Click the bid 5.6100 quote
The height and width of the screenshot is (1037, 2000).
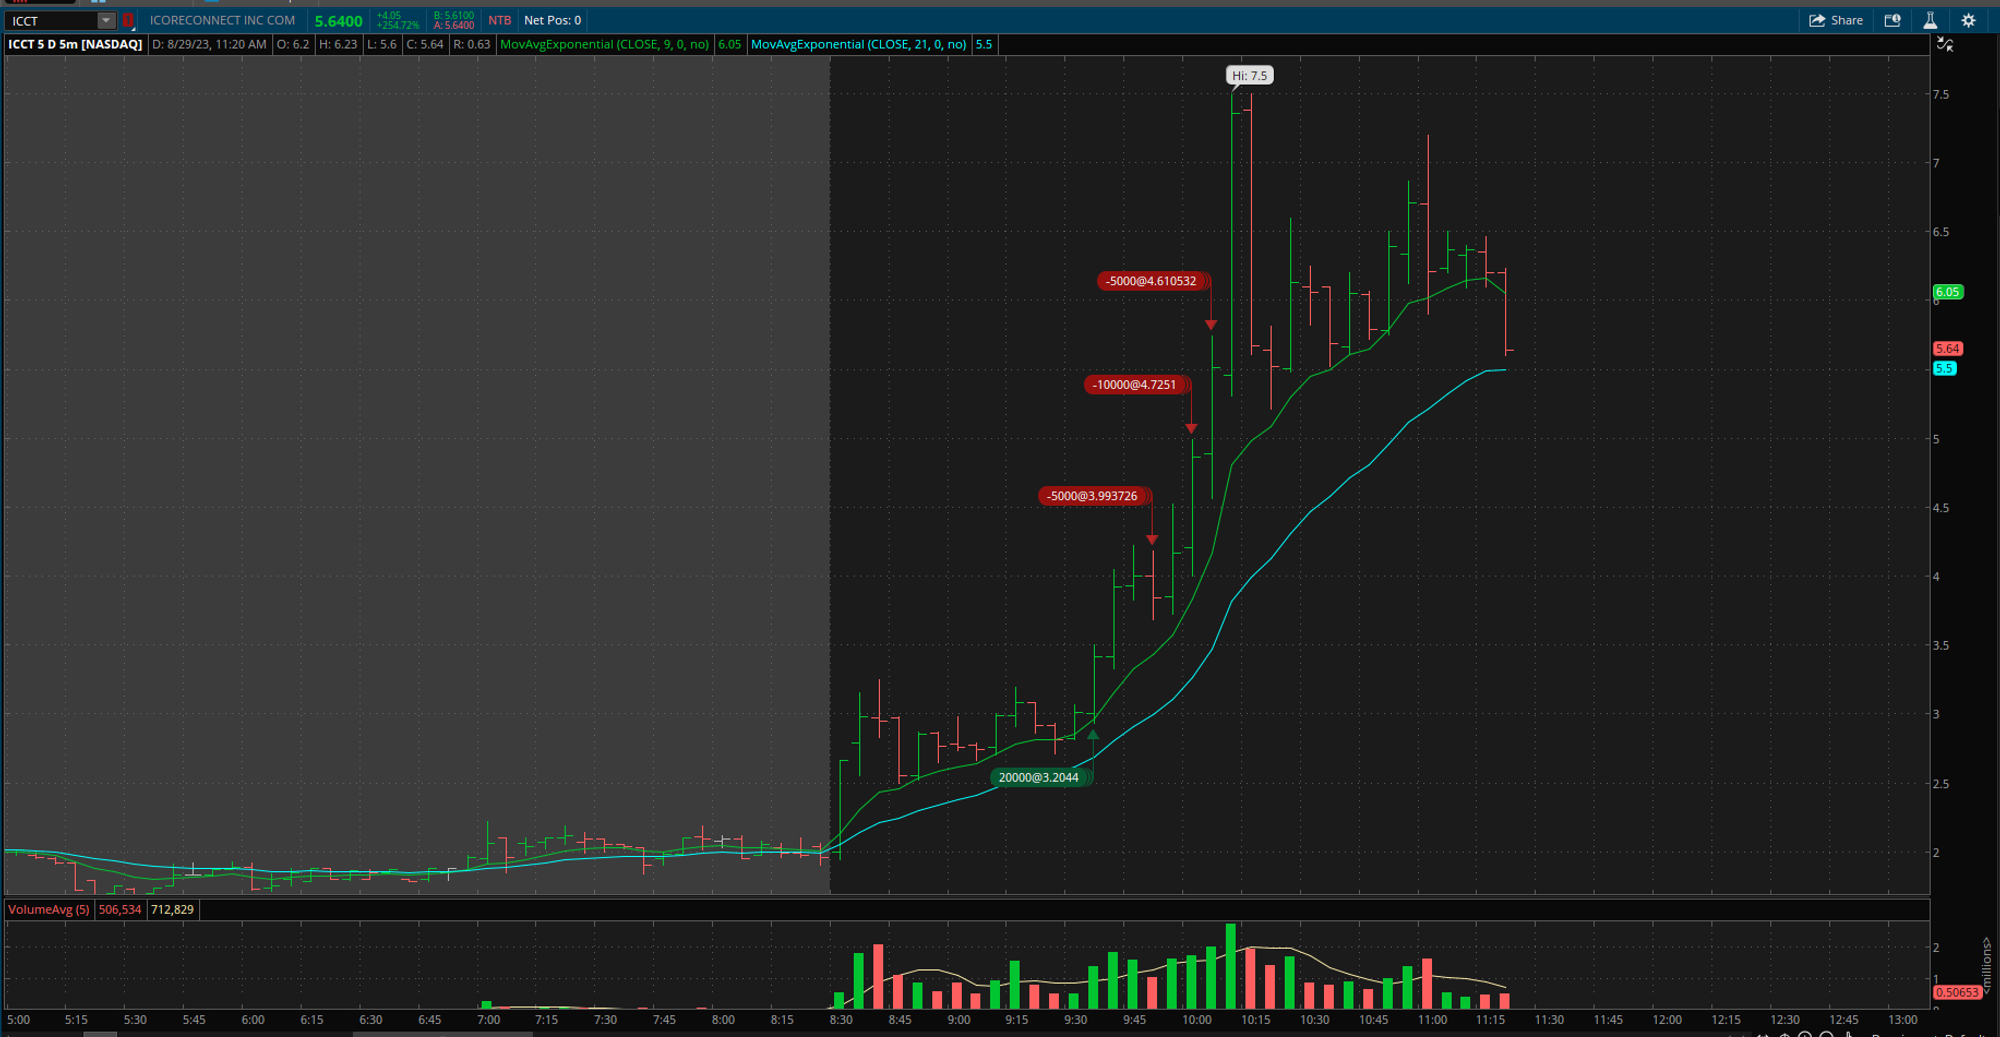(x=454, y=15)
